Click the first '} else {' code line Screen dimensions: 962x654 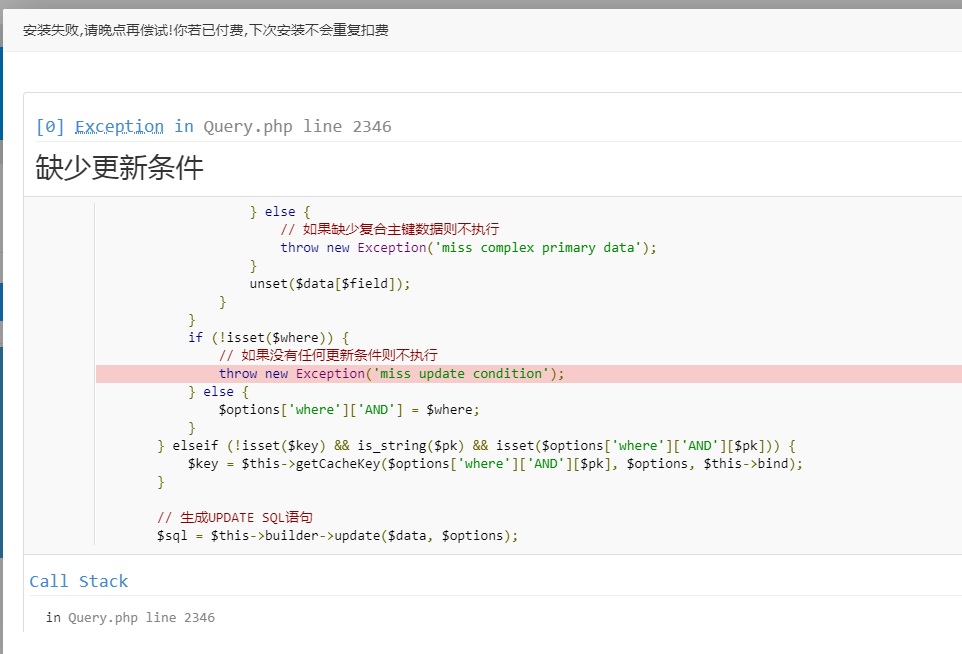pyautogui.click(x=280, y=212)
